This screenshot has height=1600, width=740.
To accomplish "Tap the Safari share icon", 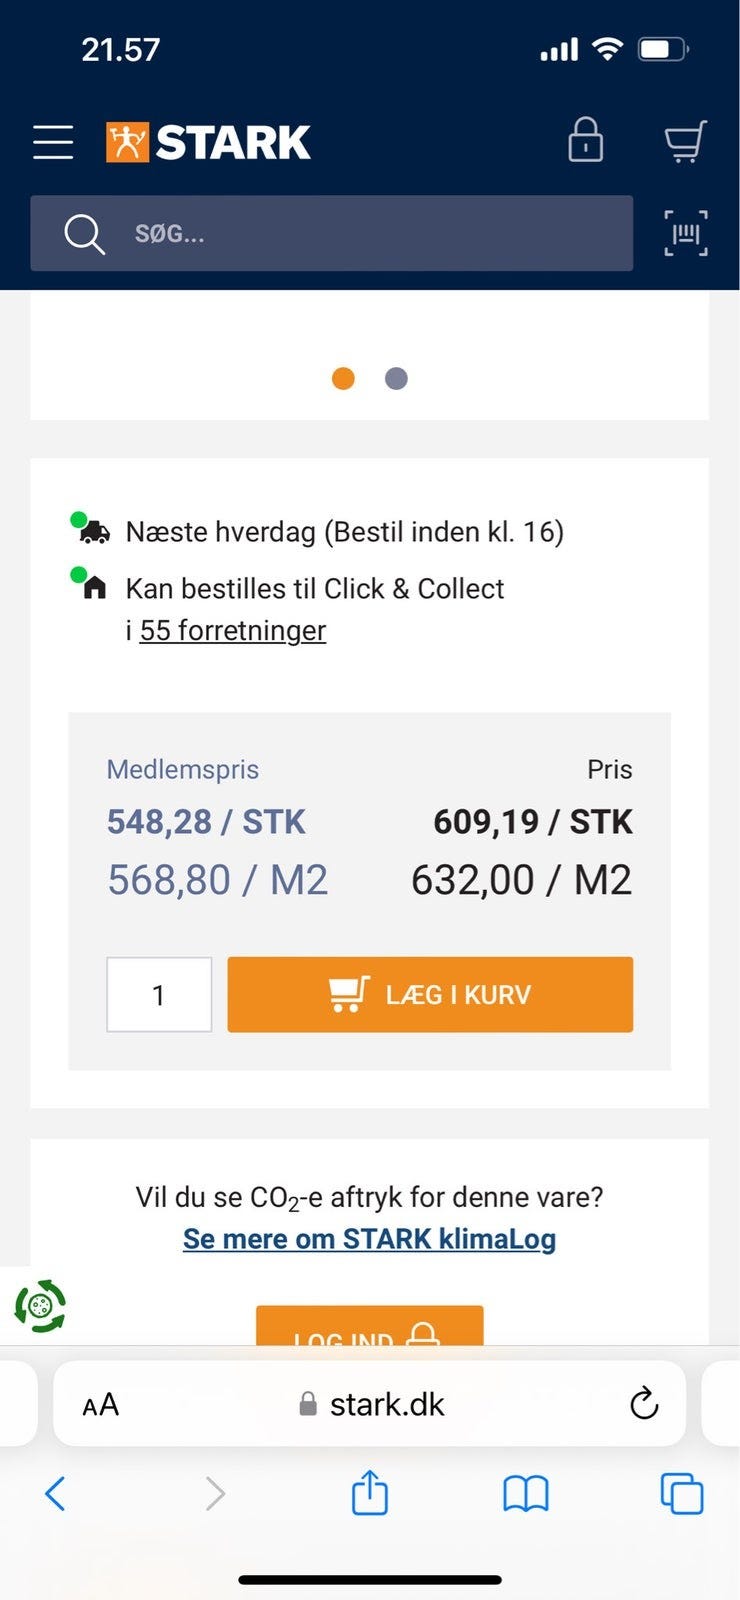I will (x=369, y=1493).
